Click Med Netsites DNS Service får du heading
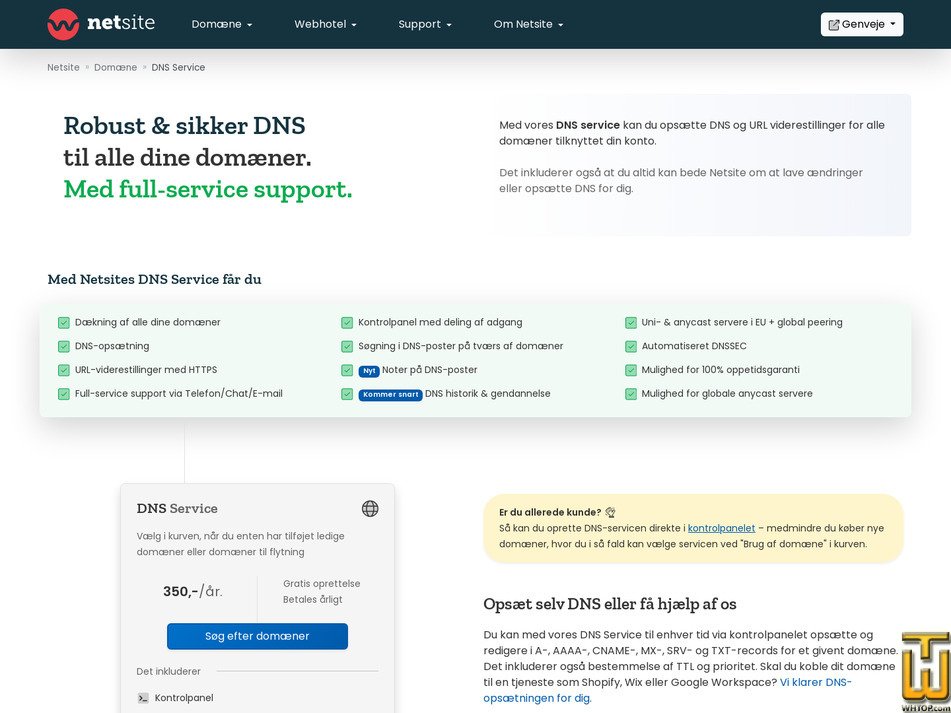Viewport: 951px width, 713px height. (155, 280)
